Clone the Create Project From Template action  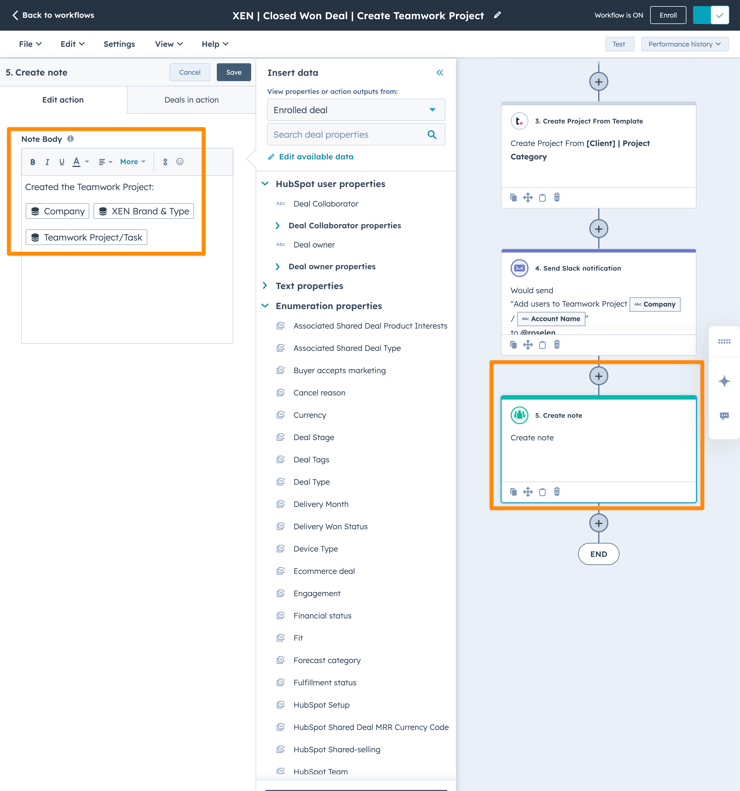click(513, 198)
